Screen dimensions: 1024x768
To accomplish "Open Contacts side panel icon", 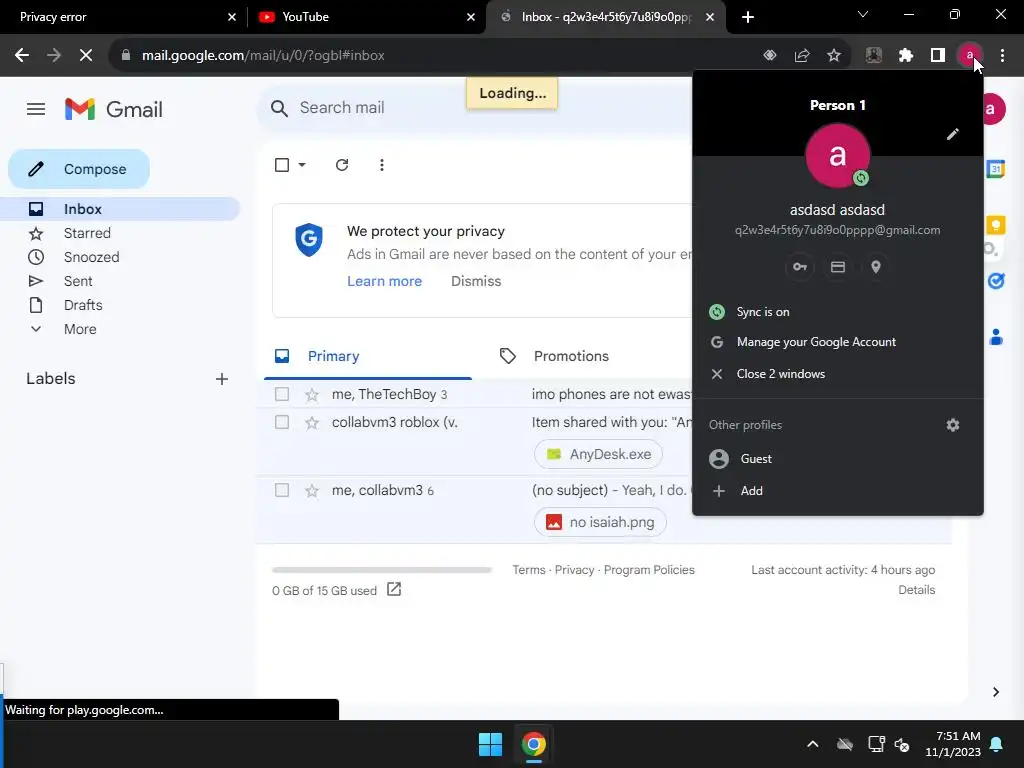I will [995, 337].
